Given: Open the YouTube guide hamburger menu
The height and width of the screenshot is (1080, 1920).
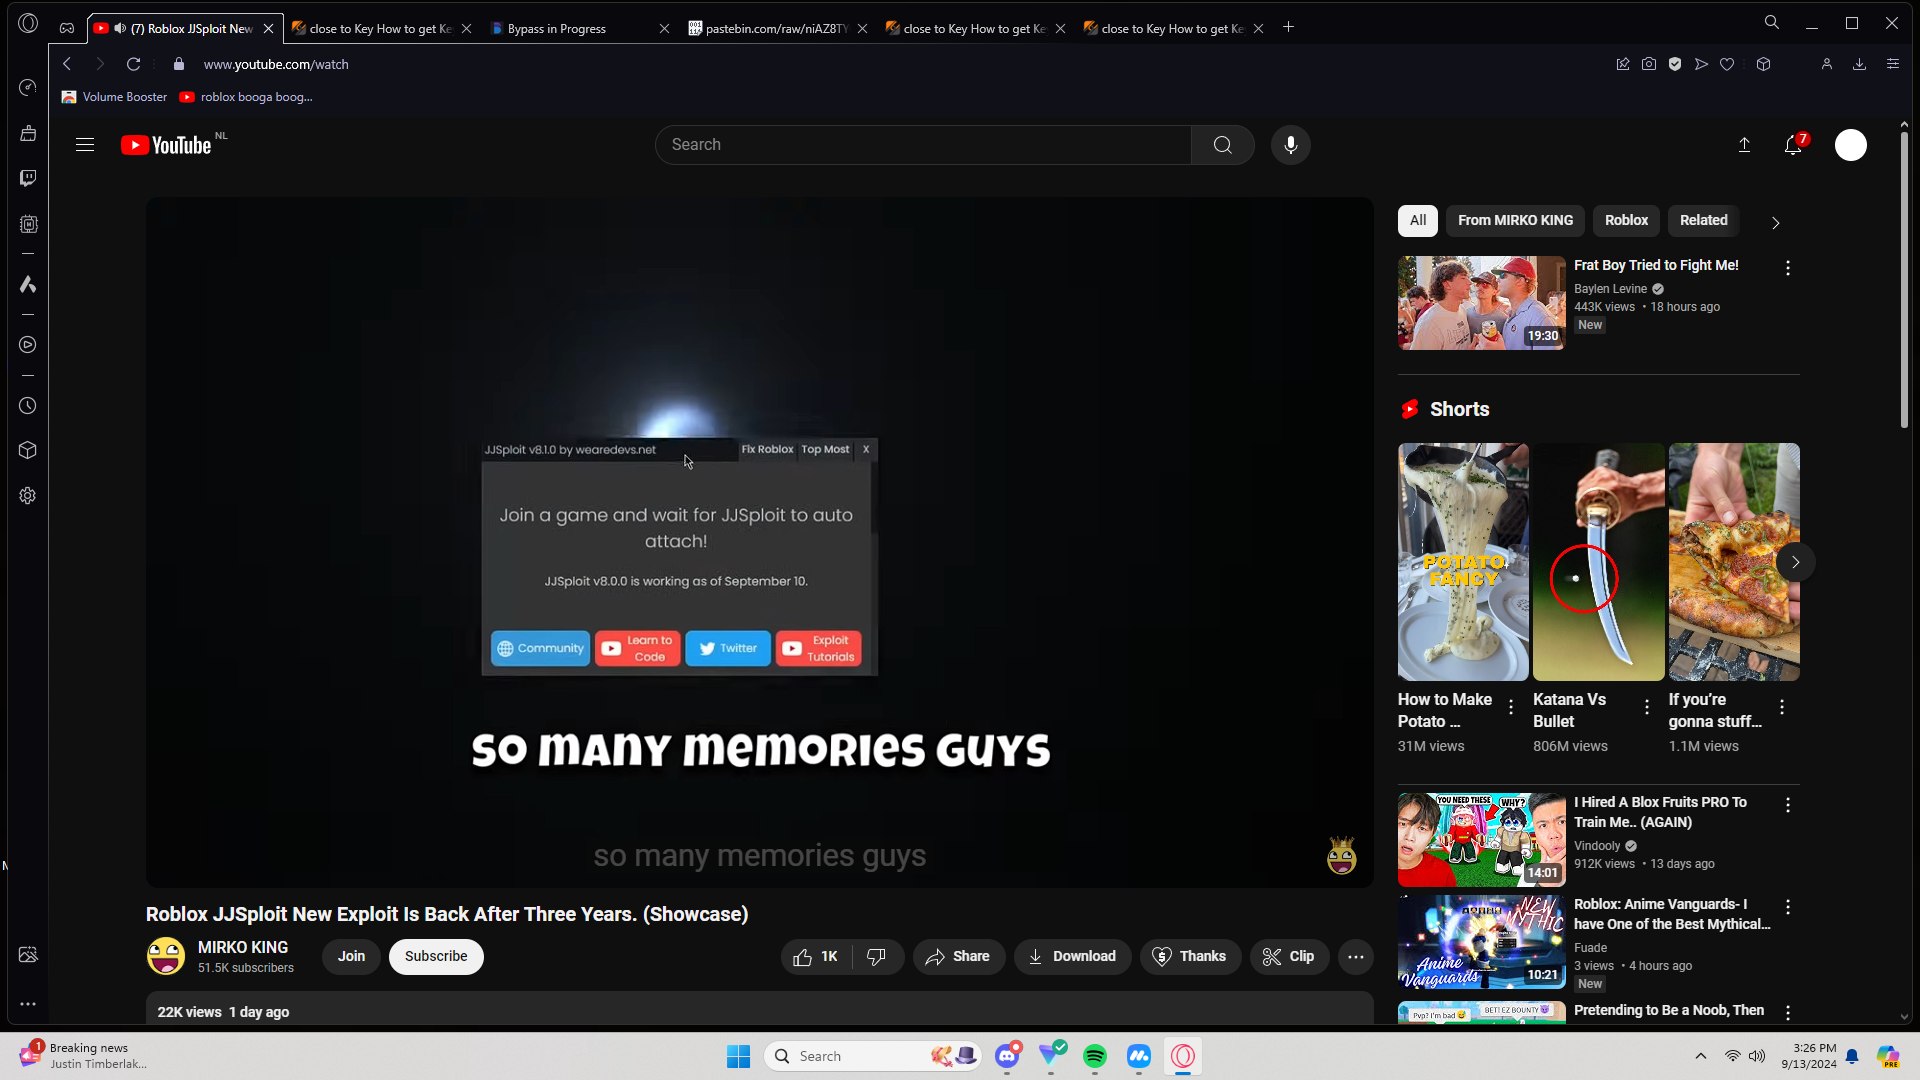Looking at the screenshot, I should tap(85, 145).
